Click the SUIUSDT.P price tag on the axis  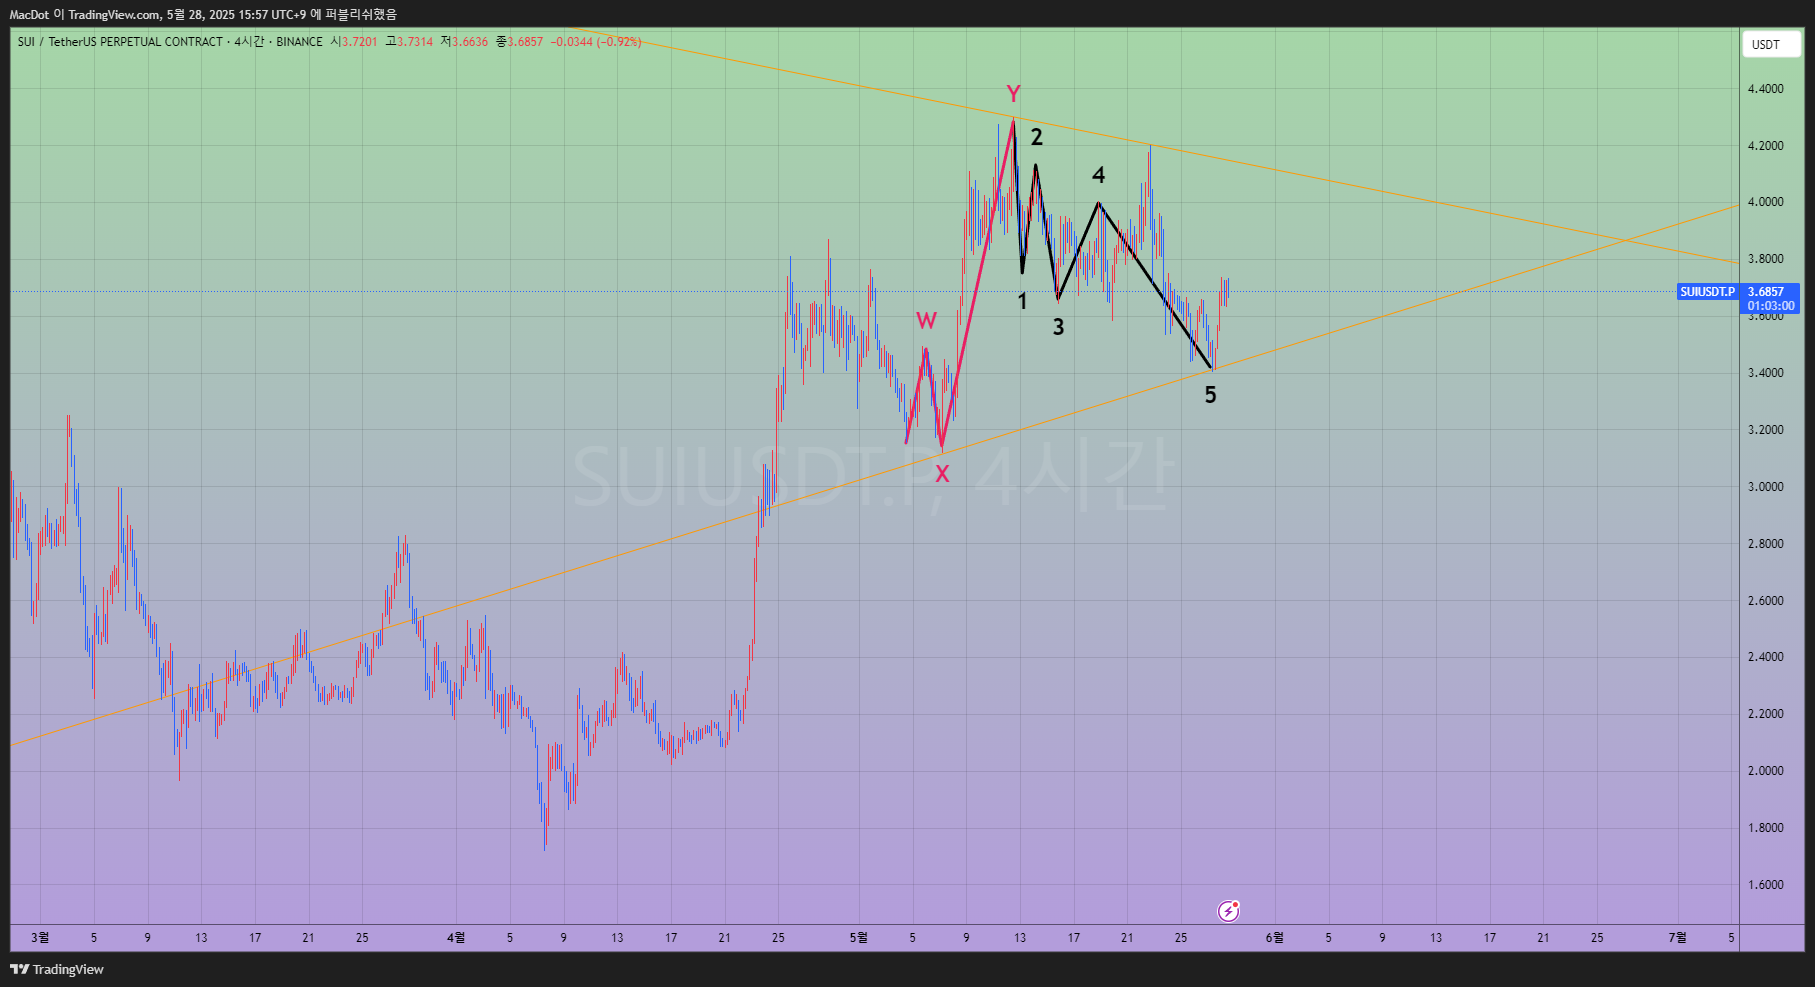tap(1707, 292)
